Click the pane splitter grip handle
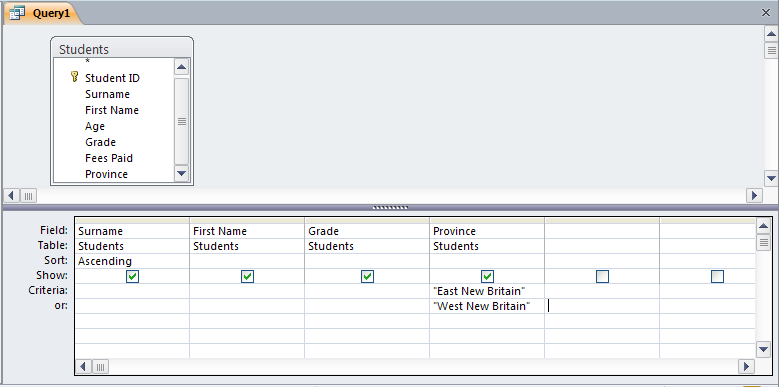 [390, 207]
